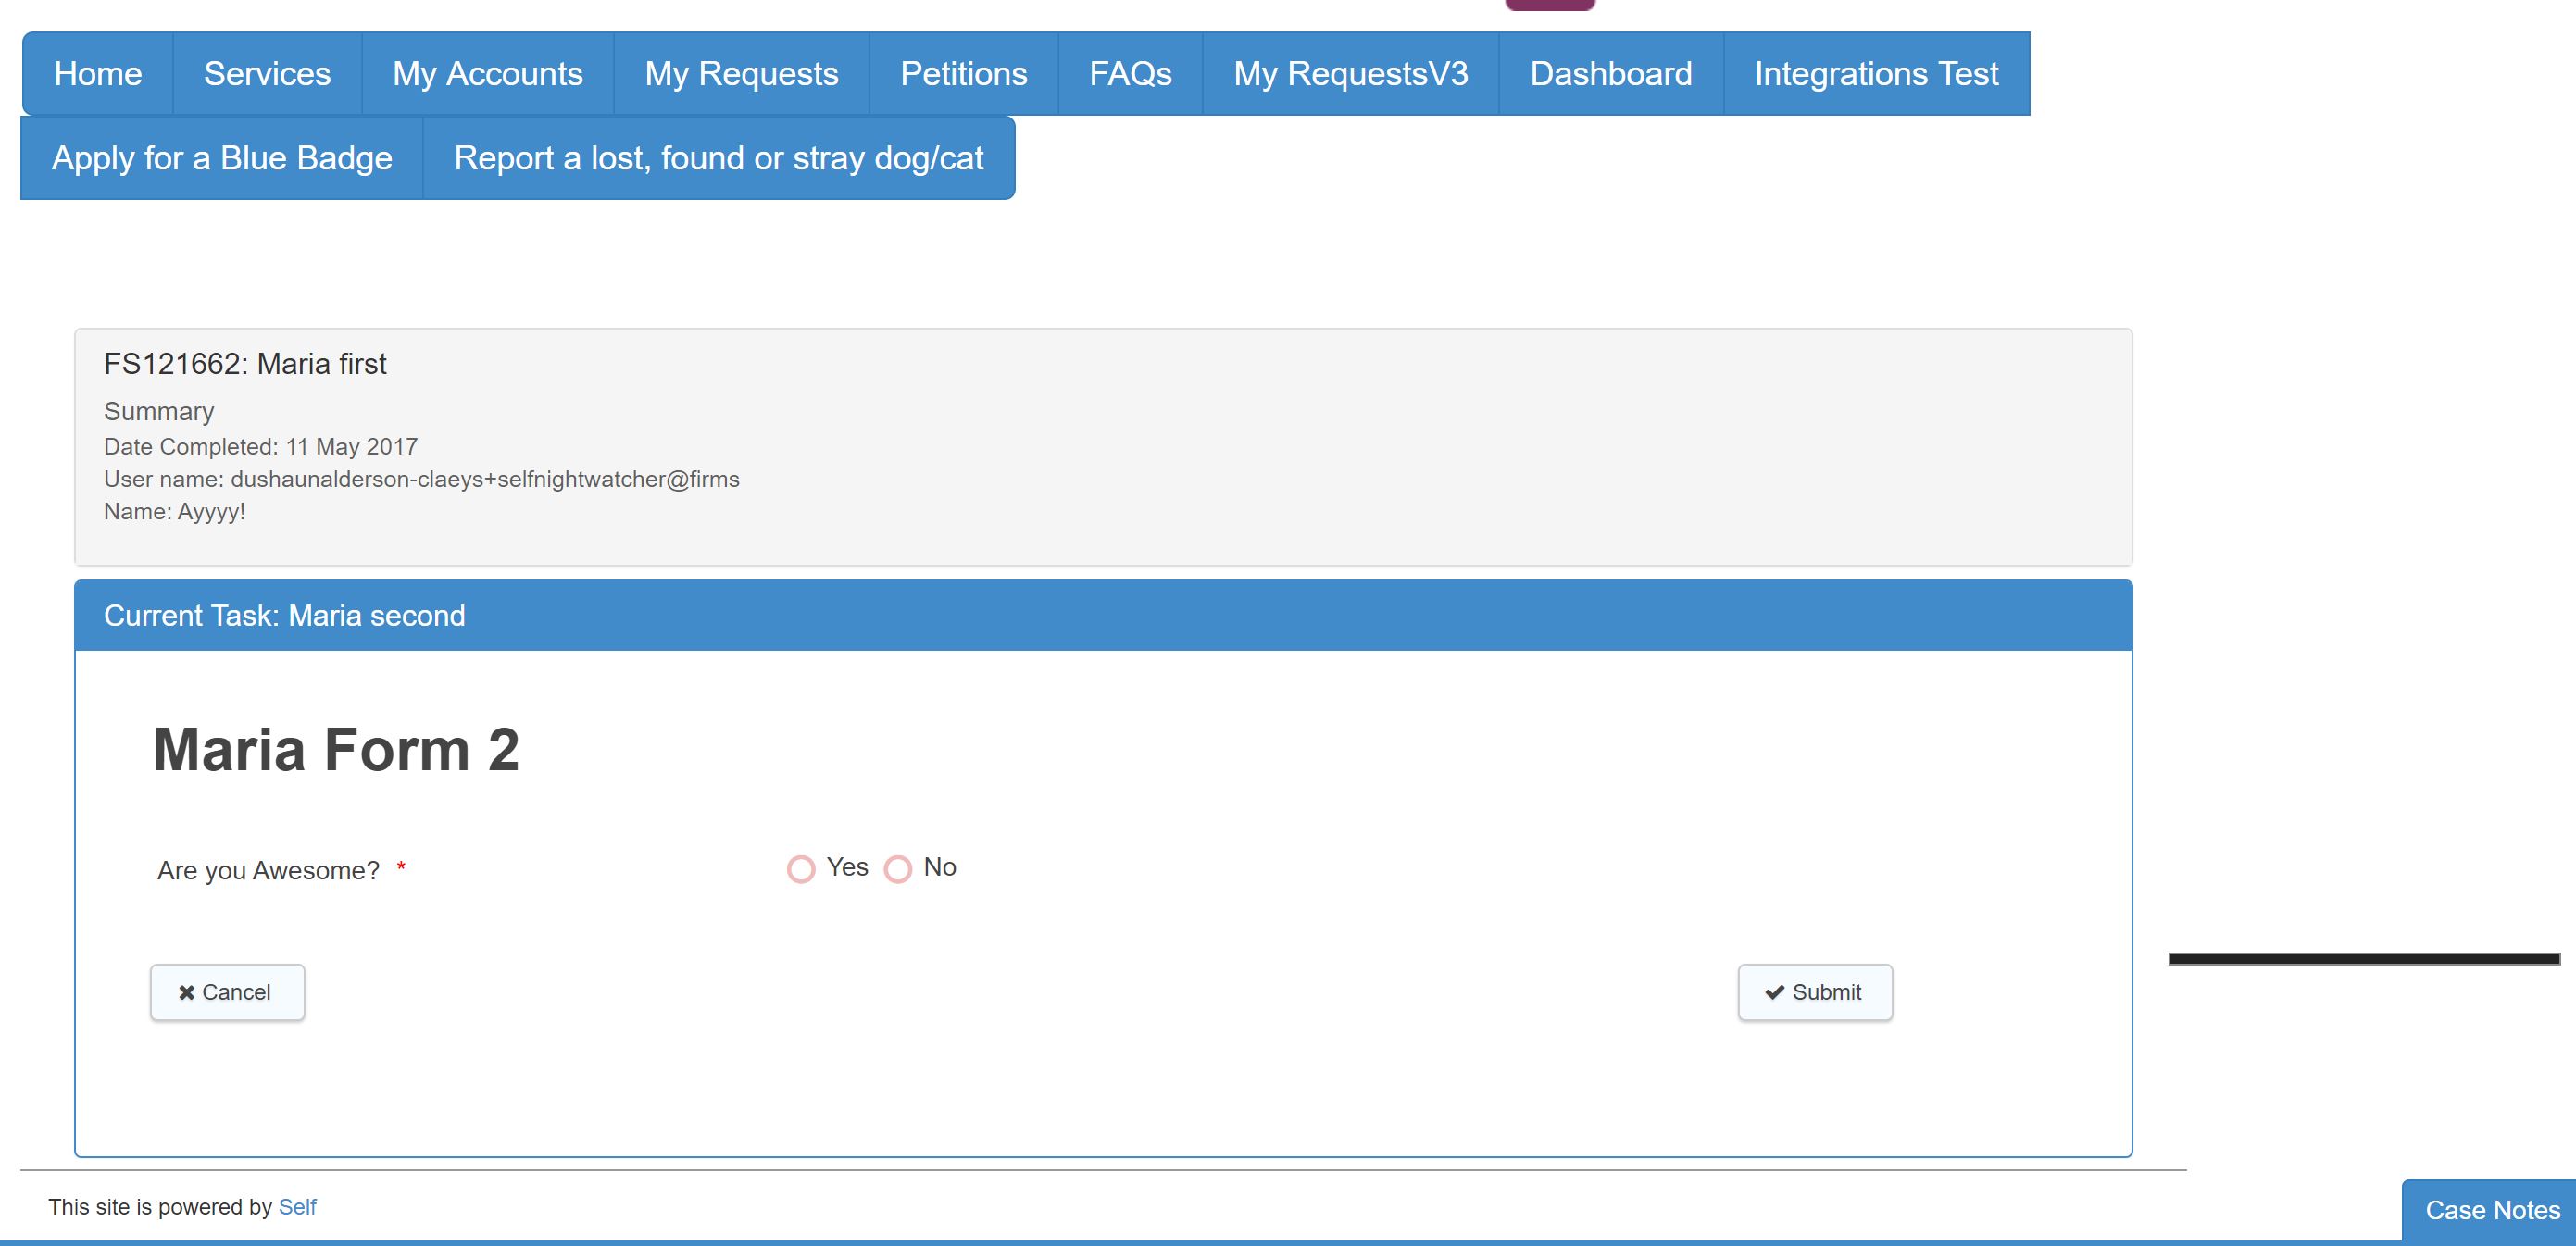The width and height of the screenshot is (2576, 1246).
Task: Click the 'Current Task: Maria second' header
Action: (x=1103, y=615)
